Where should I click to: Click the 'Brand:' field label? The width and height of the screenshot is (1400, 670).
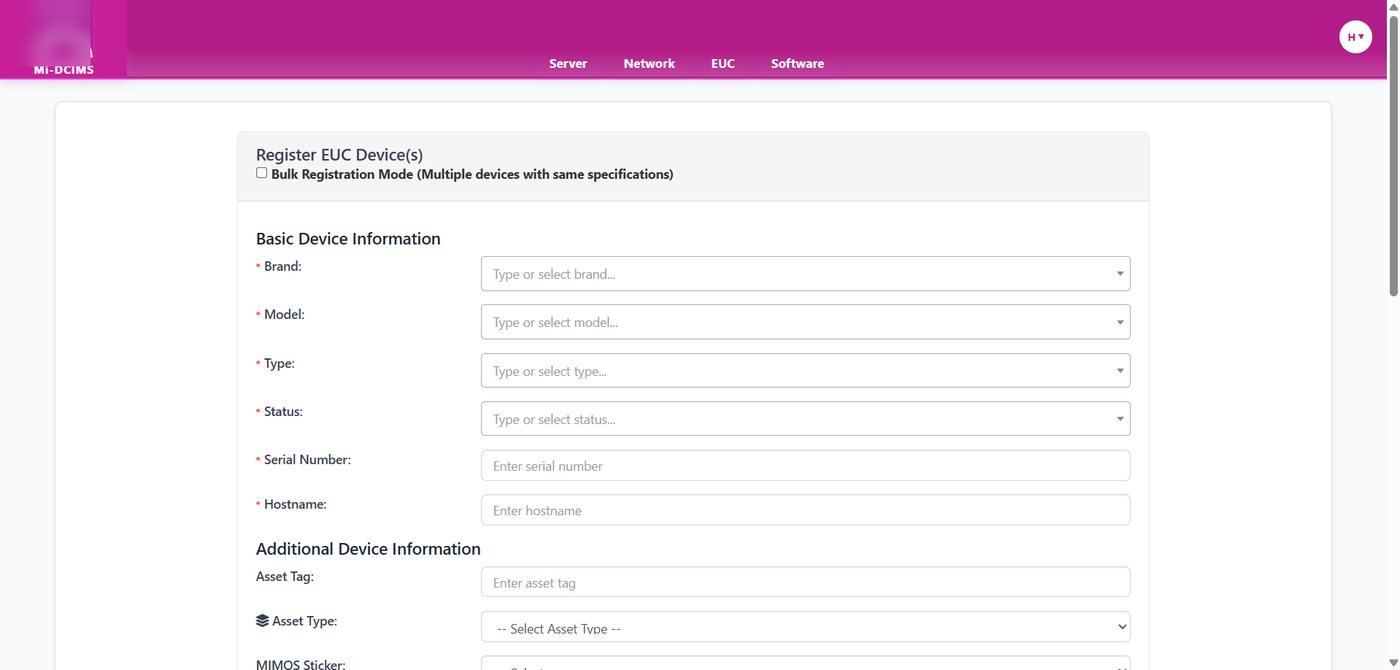[283, 267]
